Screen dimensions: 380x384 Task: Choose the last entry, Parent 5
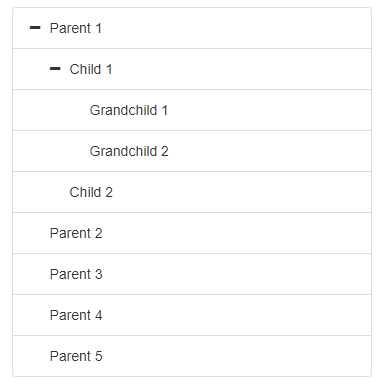click(192, 356)
